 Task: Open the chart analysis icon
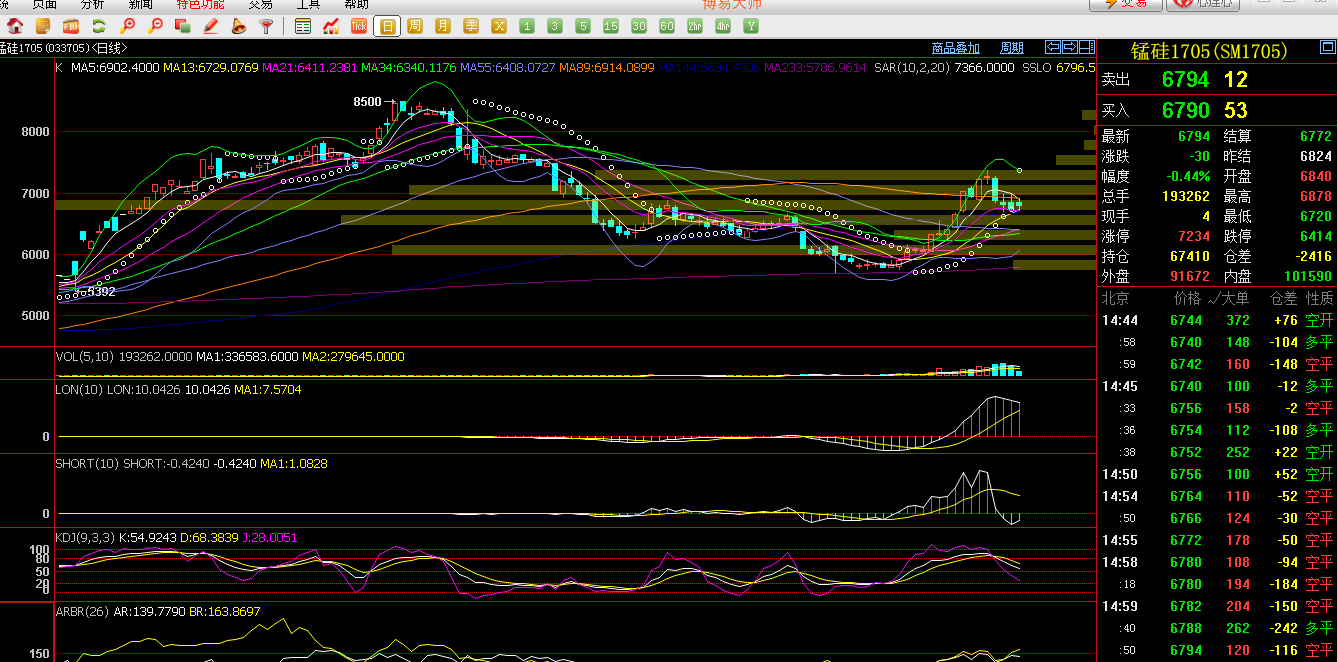tap(330, 26)
